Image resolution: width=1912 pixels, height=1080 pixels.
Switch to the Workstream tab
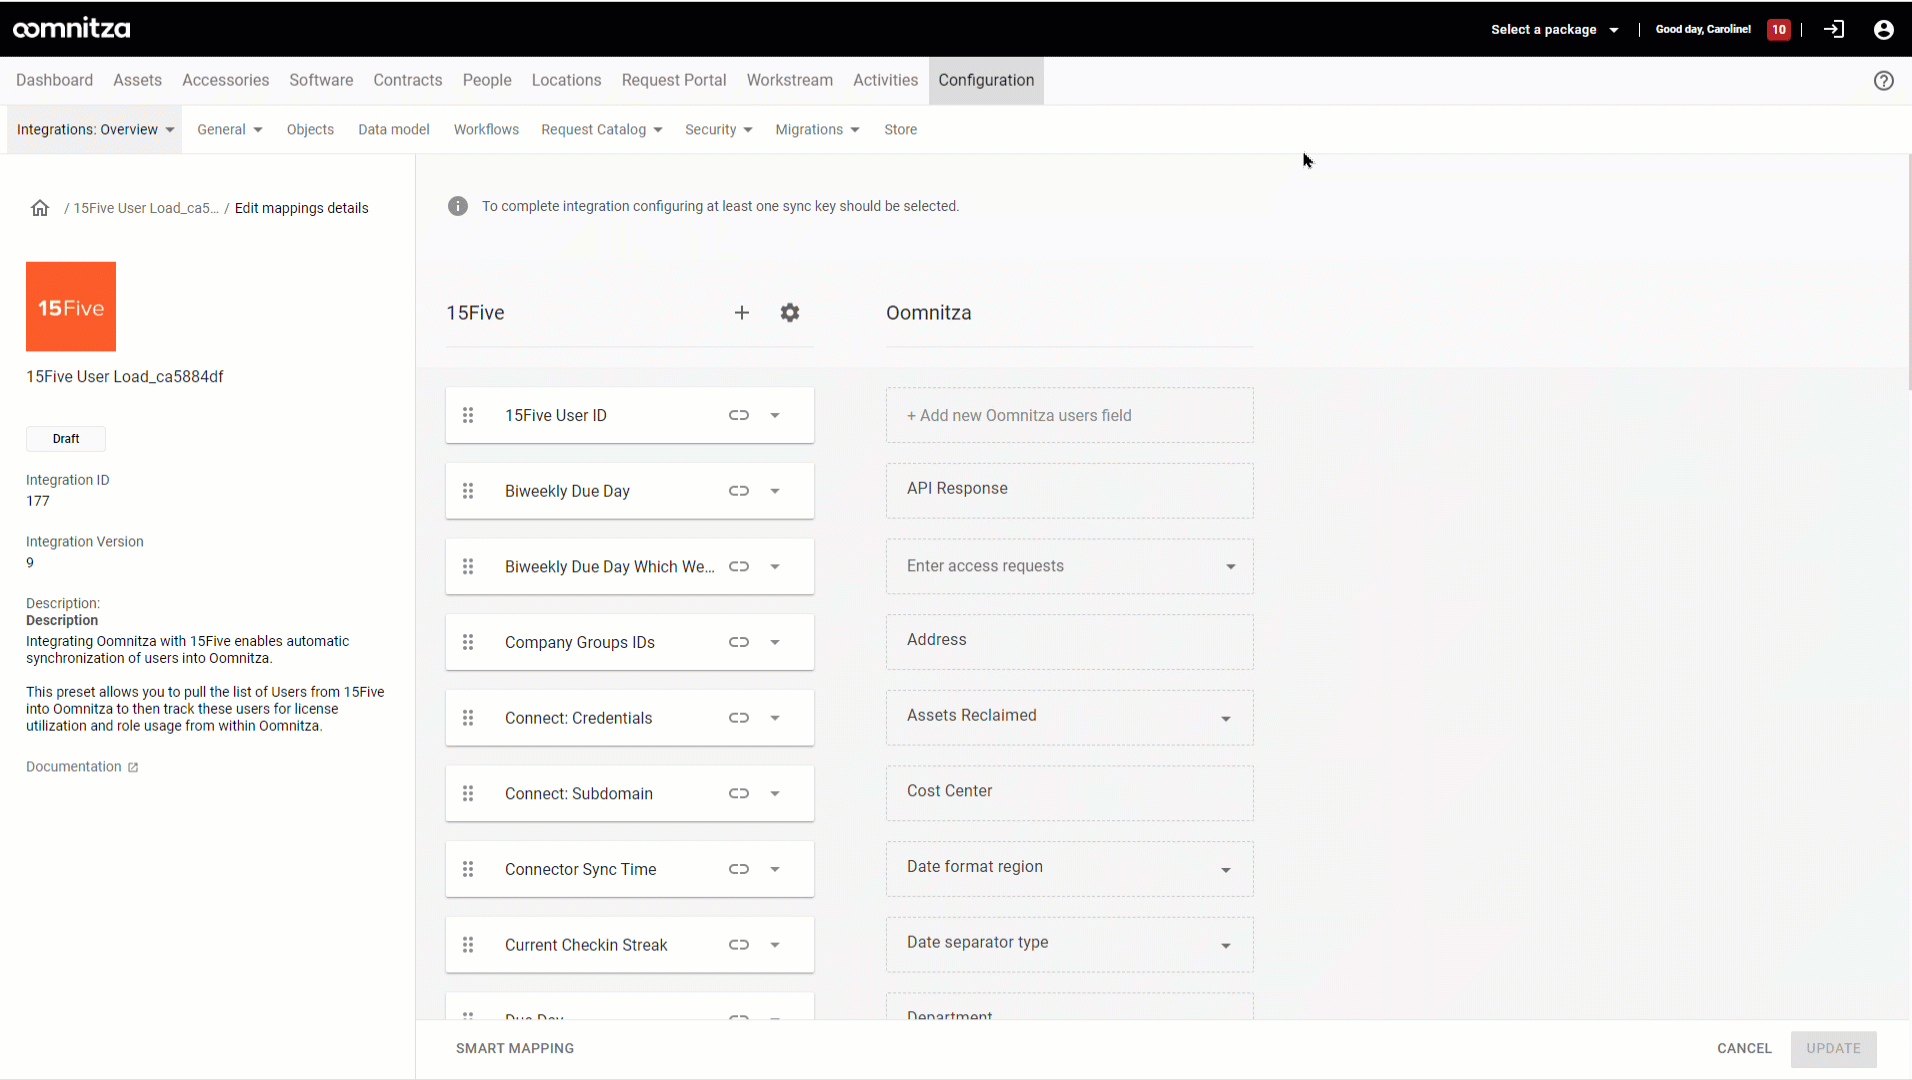click(x=789, y=80)
